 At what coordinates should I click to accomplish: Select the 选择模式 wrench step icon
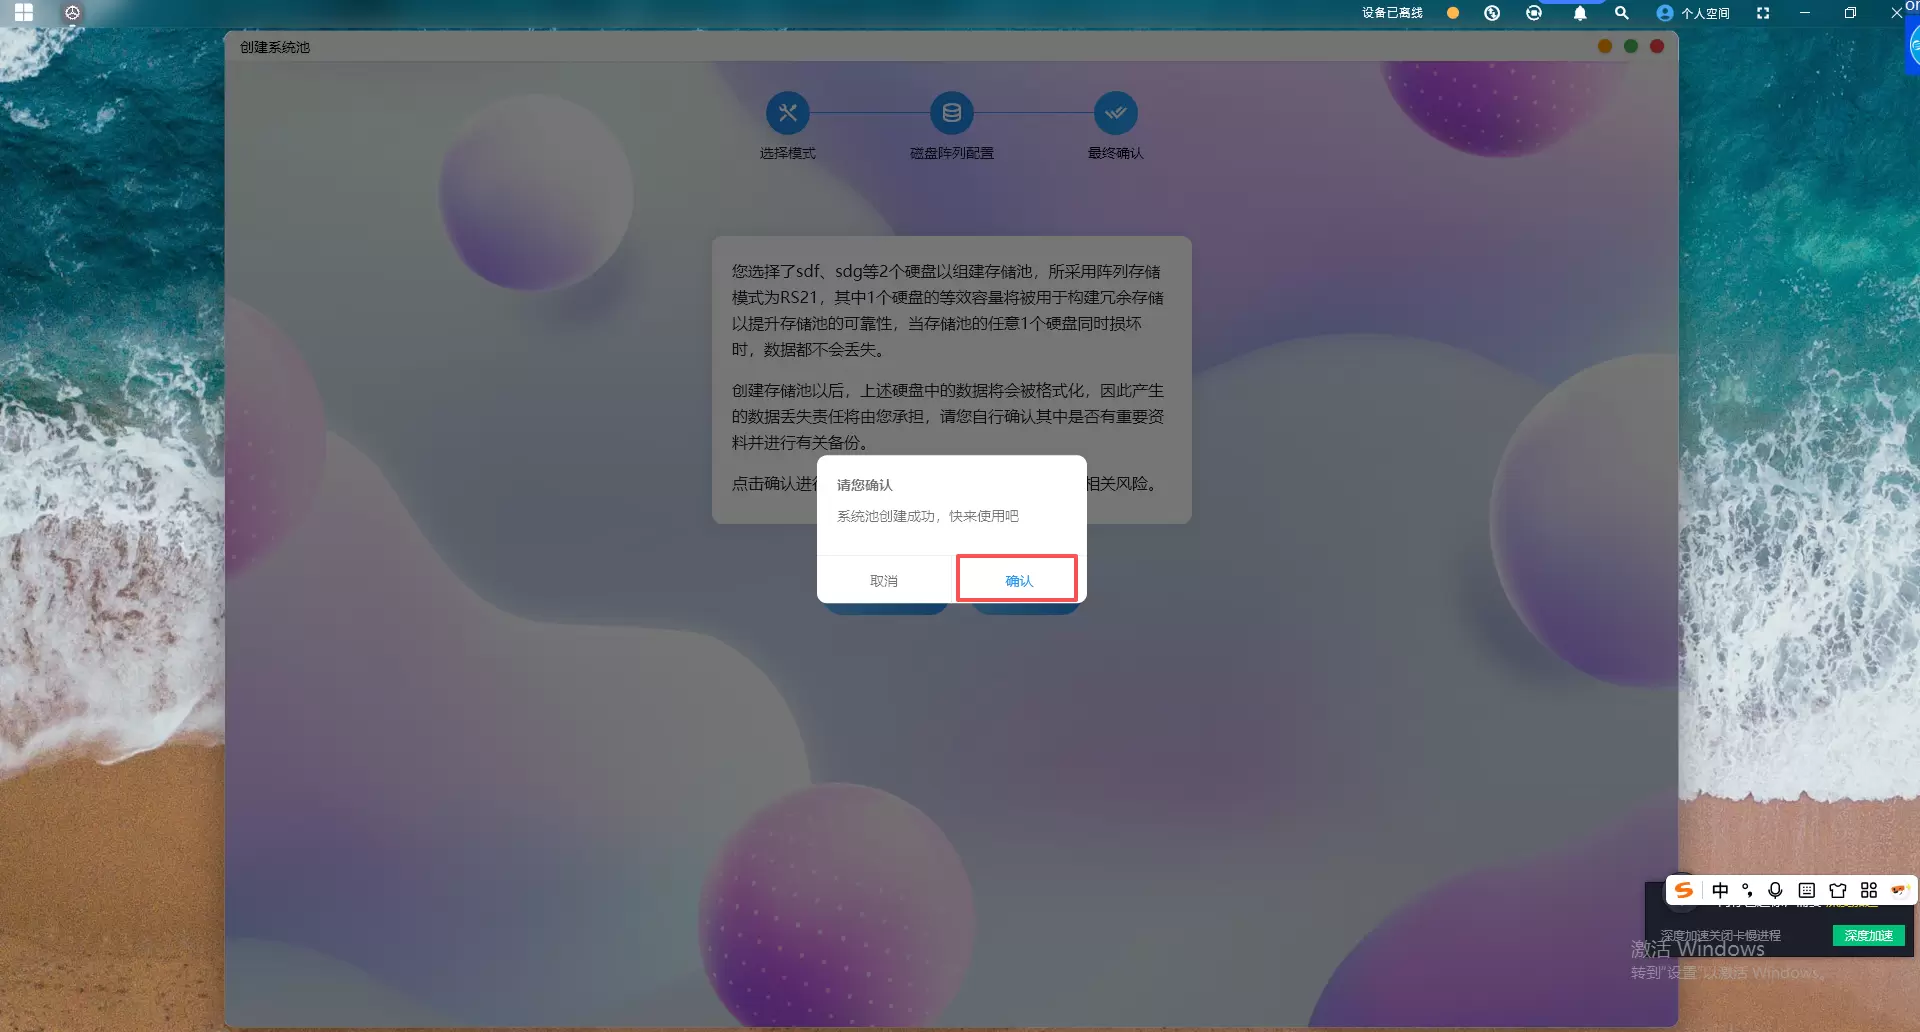point(787,113)
